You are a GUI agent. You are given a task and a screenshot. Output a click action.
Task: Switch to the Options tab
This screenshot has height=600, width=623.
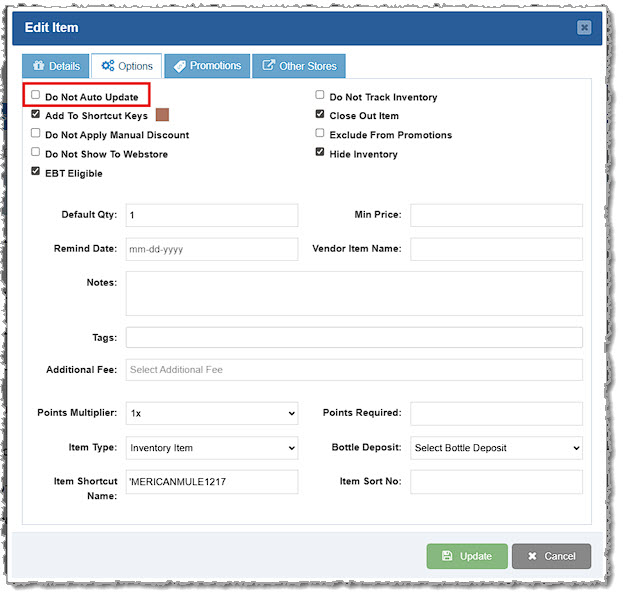[127, 66]
